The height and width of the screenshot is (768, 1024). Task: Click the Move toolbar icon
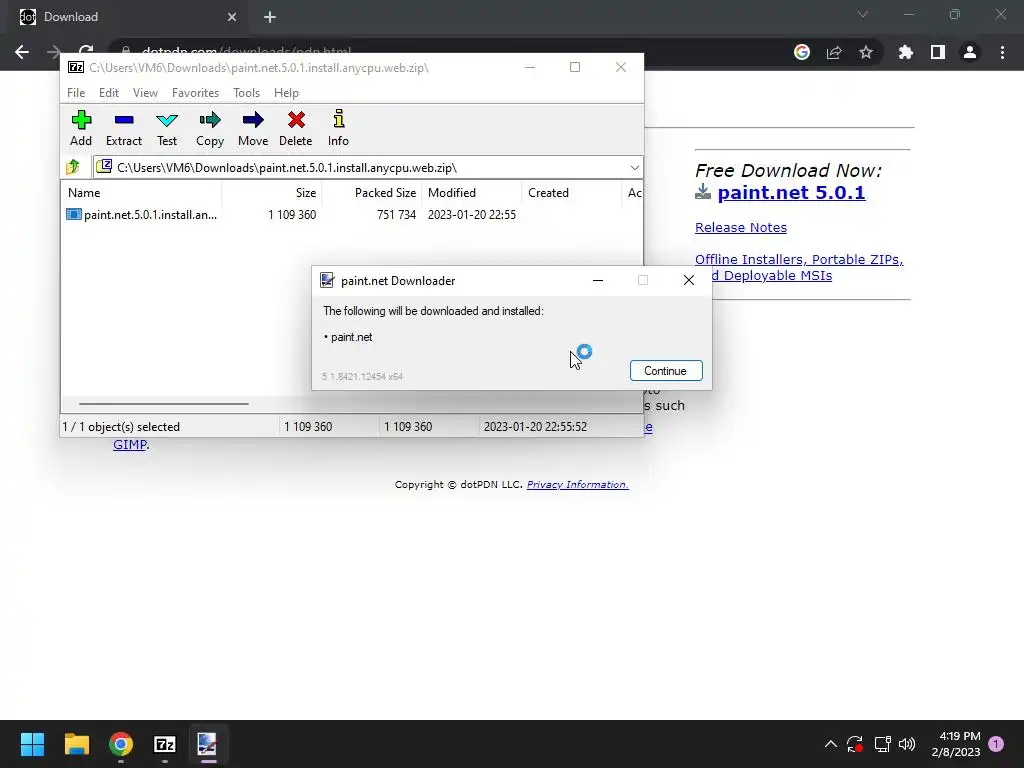253,128
